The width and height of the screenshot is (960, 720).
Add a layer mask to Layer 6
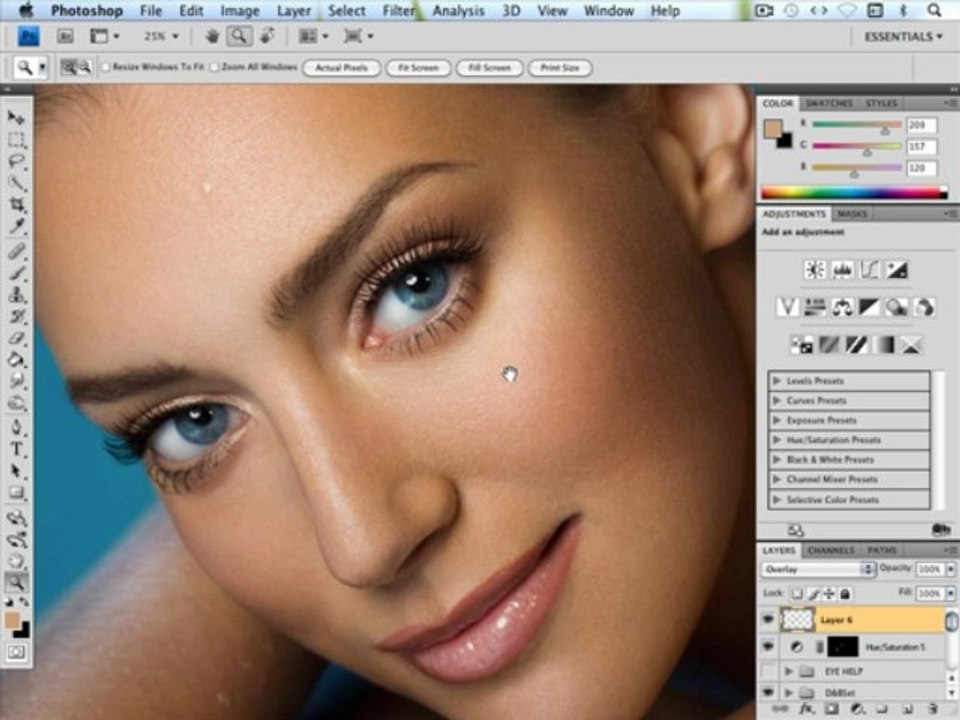pyautogui.click(x=831, y=708)
